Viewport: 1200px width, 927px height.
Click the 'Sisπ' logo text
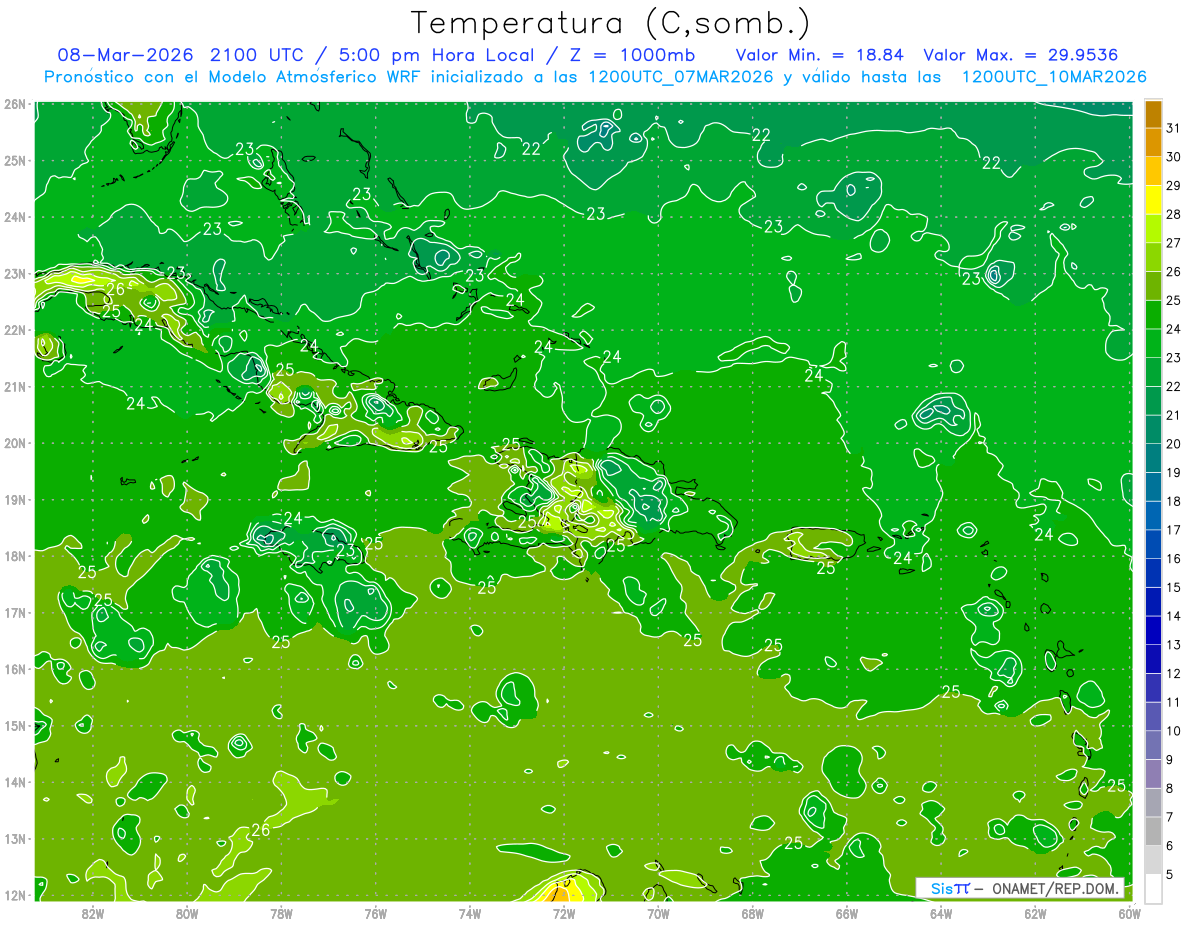tap(949, 888)
